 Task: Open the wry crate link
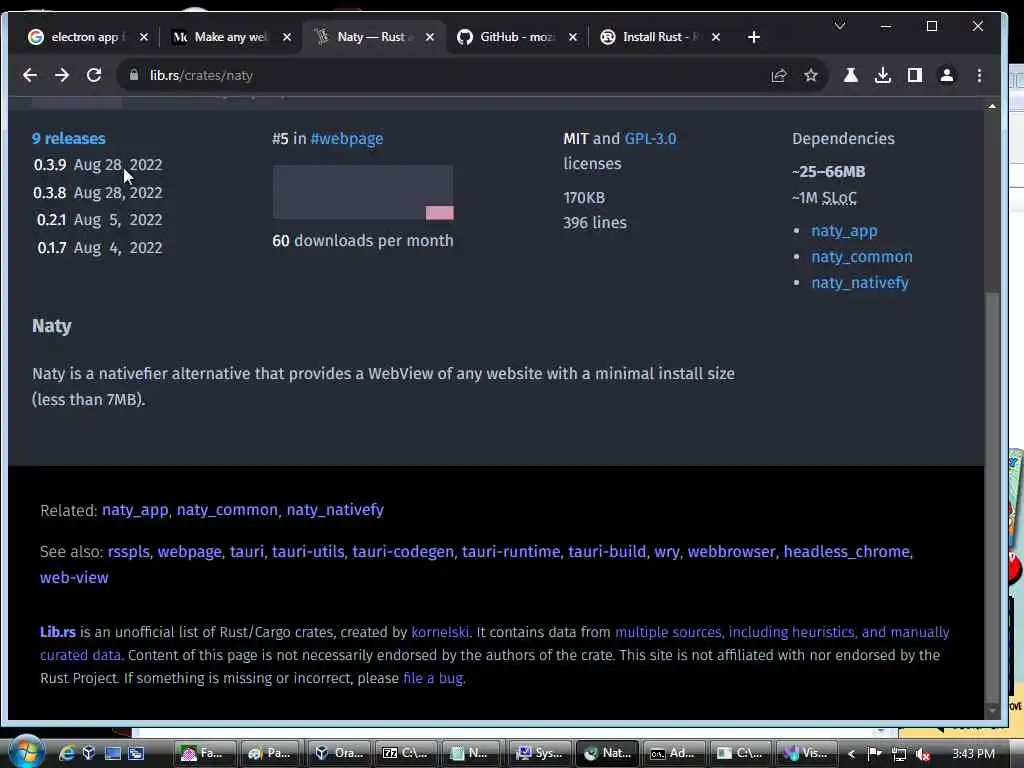point(667,552)
